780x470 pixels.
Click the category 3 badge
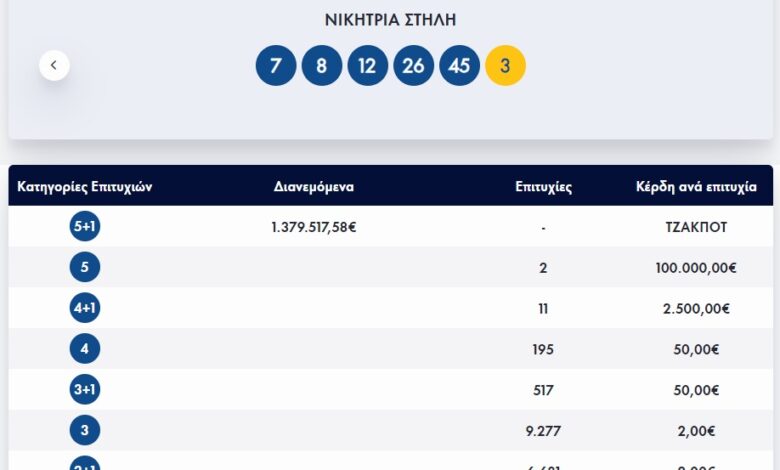(x=85, y=430)
